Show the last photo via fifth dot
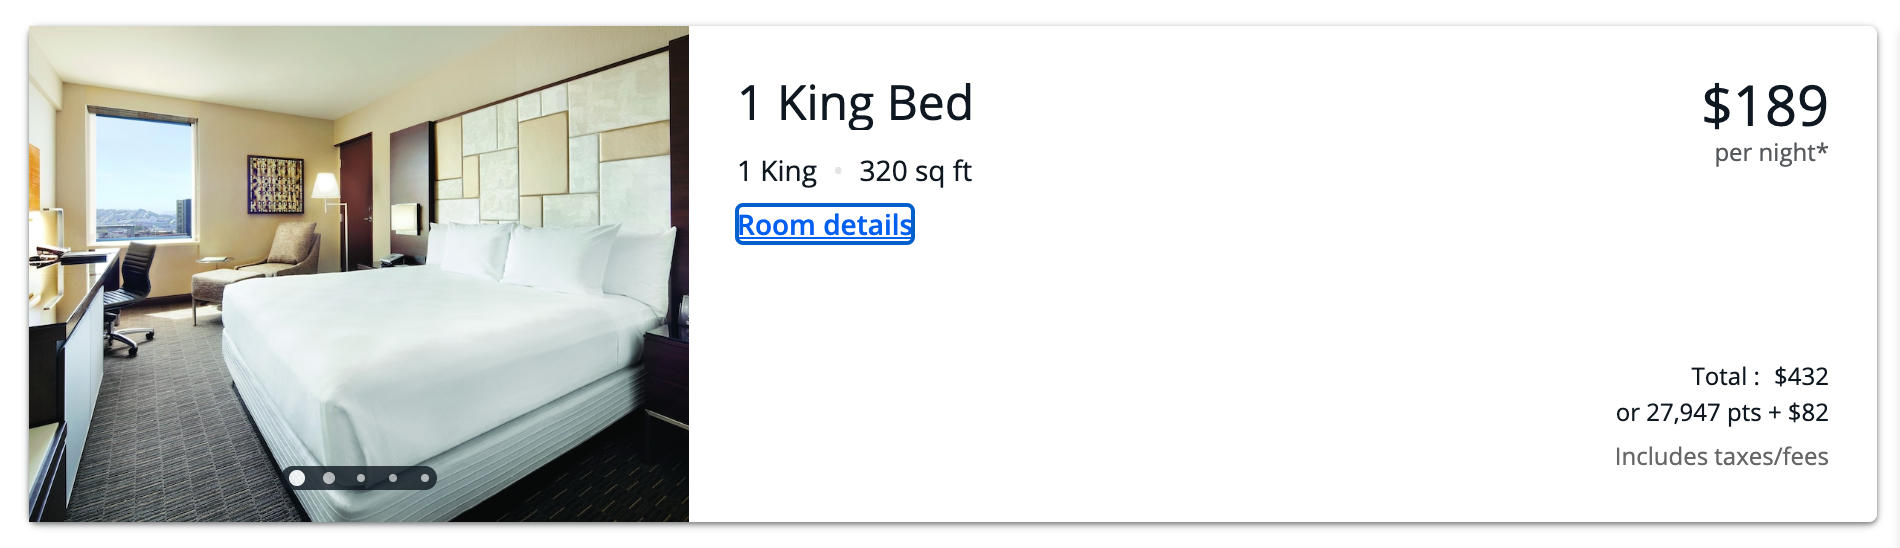This screenshot has height=548, width=1900. pyautogui.click(x=425, y=478)
